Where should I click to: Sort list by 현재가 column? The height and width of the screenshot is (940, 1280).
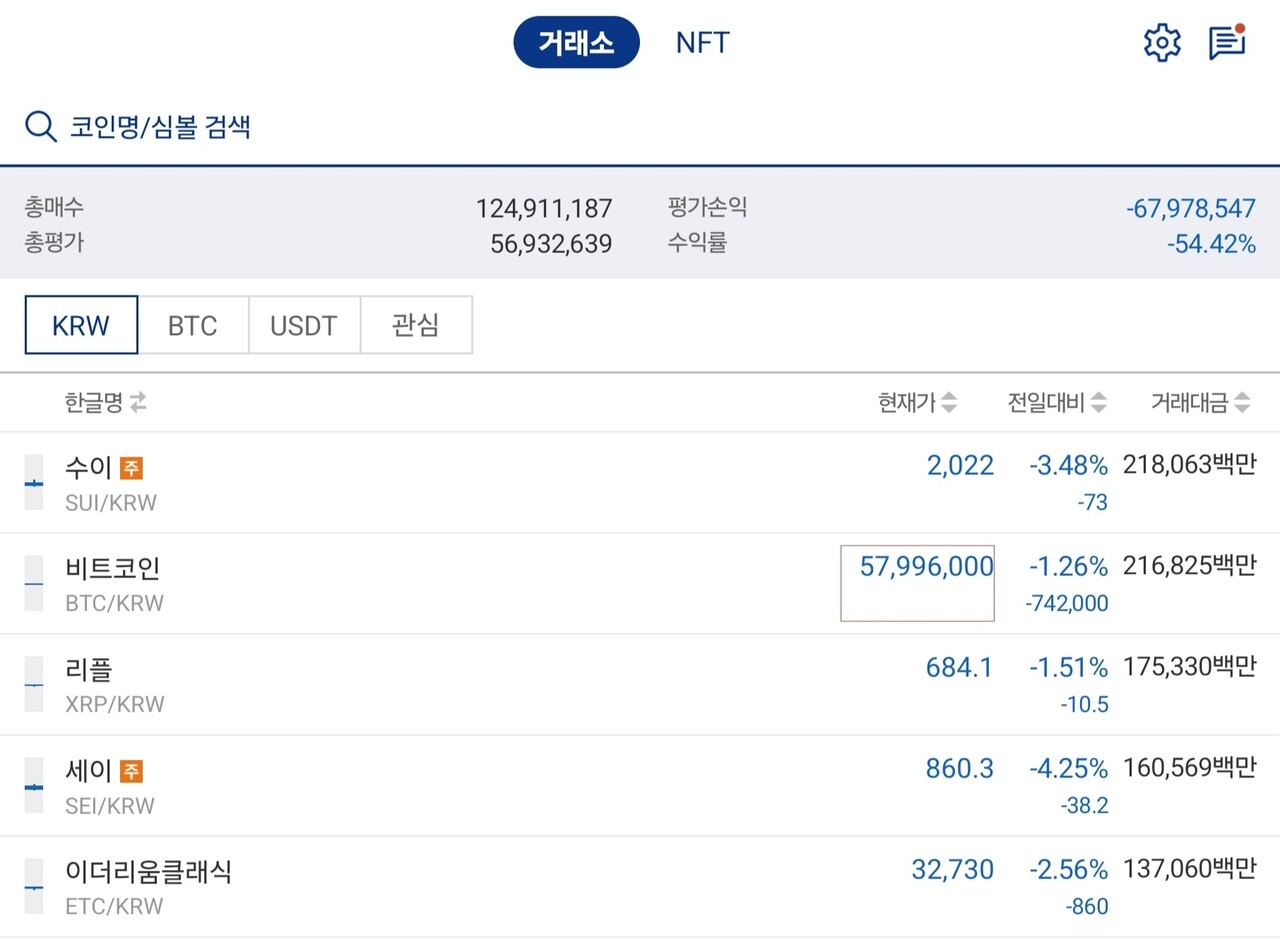click(x=917, y=403)
